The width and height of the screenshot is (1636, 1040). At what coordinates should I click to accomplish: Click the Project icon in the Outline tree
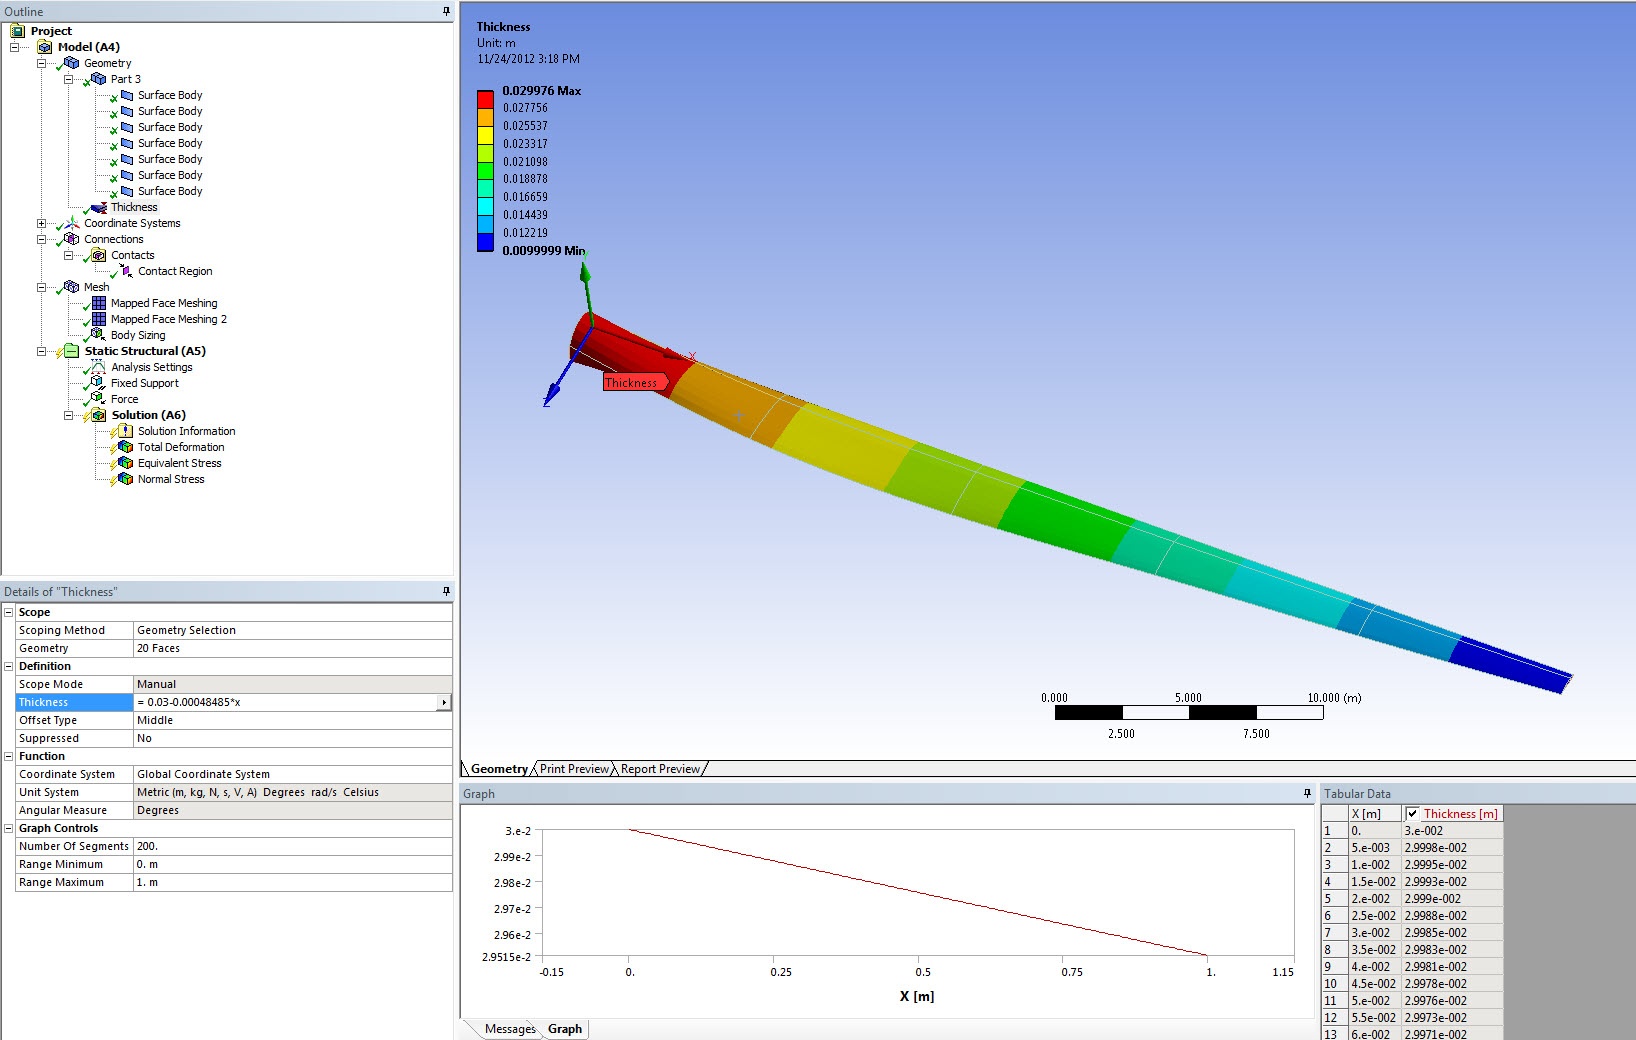click(17, 31)
